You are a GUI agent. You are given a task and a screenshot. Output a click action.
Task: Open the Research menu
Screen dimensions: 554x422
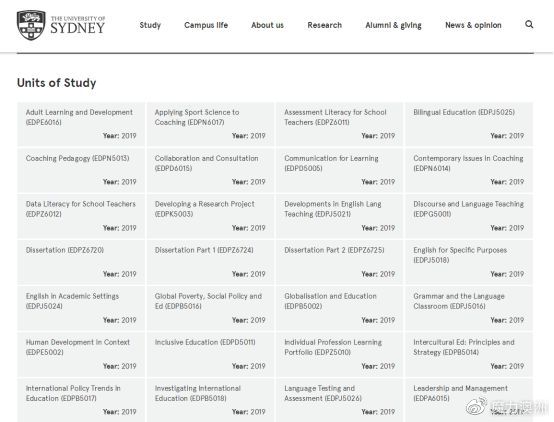point(325,25)
